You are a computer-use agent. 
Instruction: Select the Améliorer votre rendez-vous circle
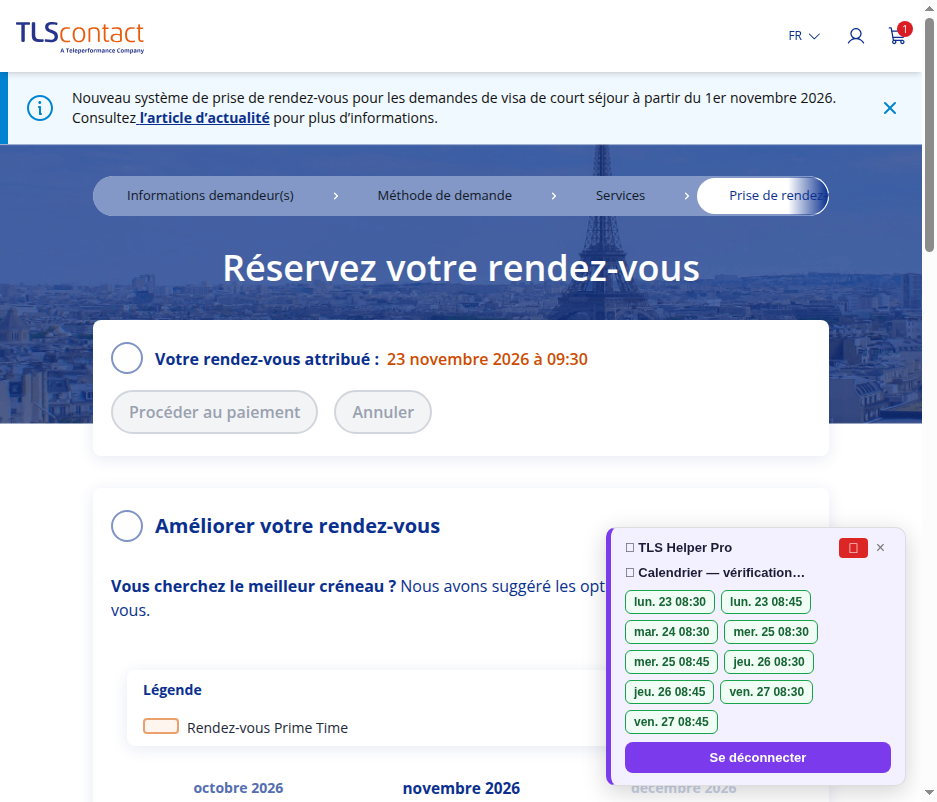click(x=127, y=526)
